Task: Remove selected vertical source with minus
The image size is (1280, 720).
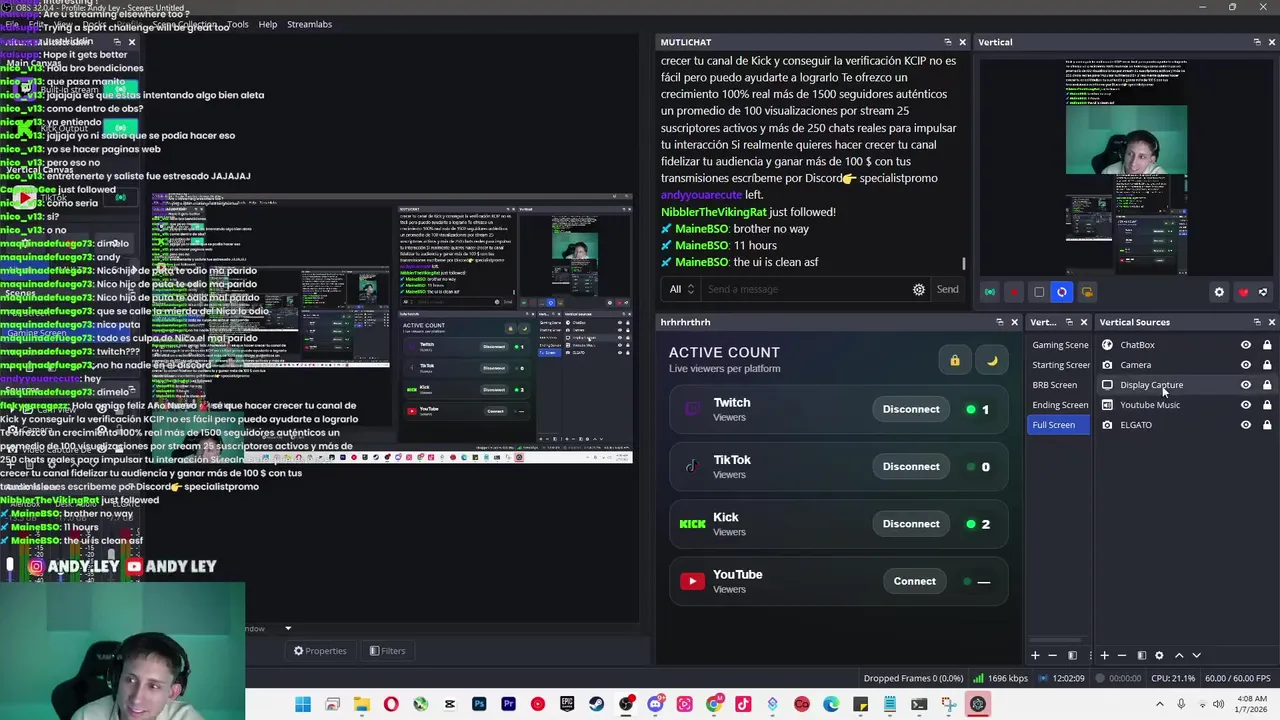Action: pos(1122,655)
